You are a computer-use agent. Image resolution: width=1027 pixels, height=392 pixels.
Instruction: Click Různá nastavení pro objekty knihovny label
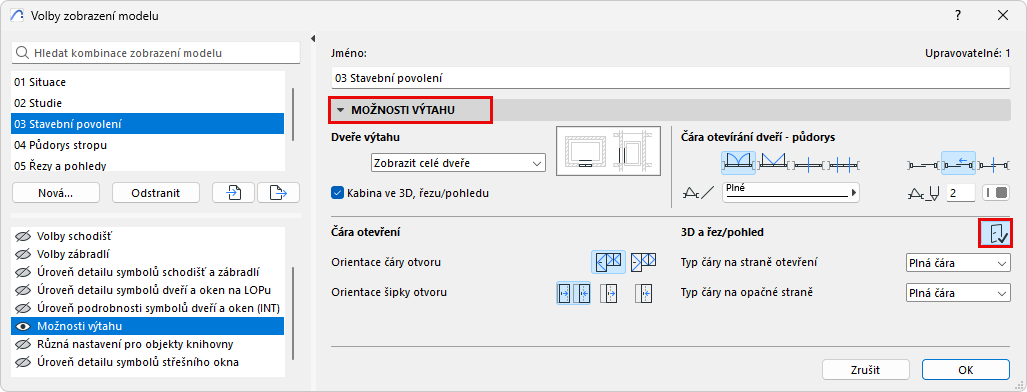pos(135,344)
